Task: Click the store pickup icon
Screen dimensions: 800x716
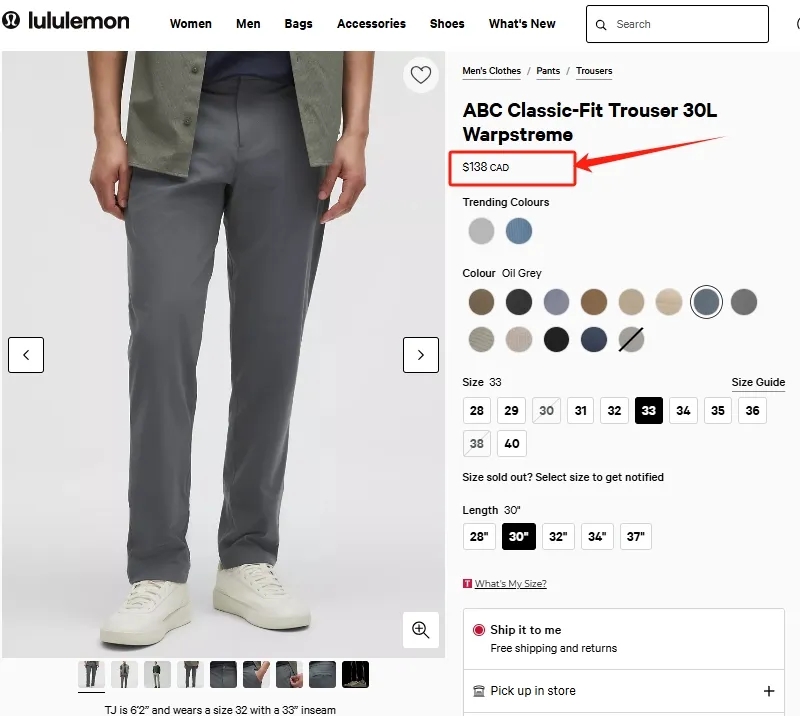Action: pos(479,691)
